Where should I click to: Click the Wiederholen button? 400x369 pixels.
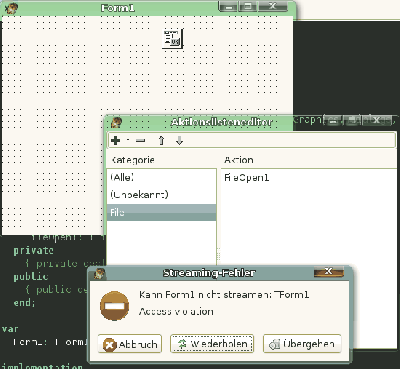[x=212, y=344]
